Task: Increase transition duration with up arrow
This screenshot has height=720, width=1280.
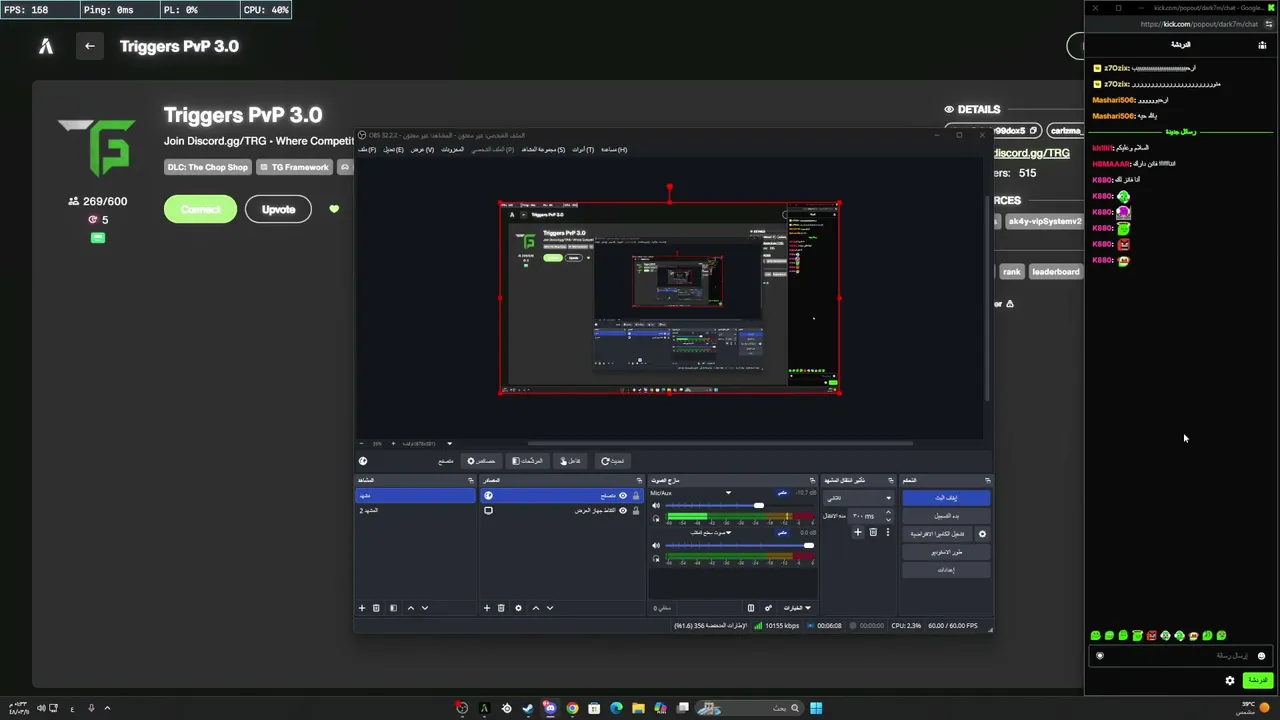Action: point(887,513)
